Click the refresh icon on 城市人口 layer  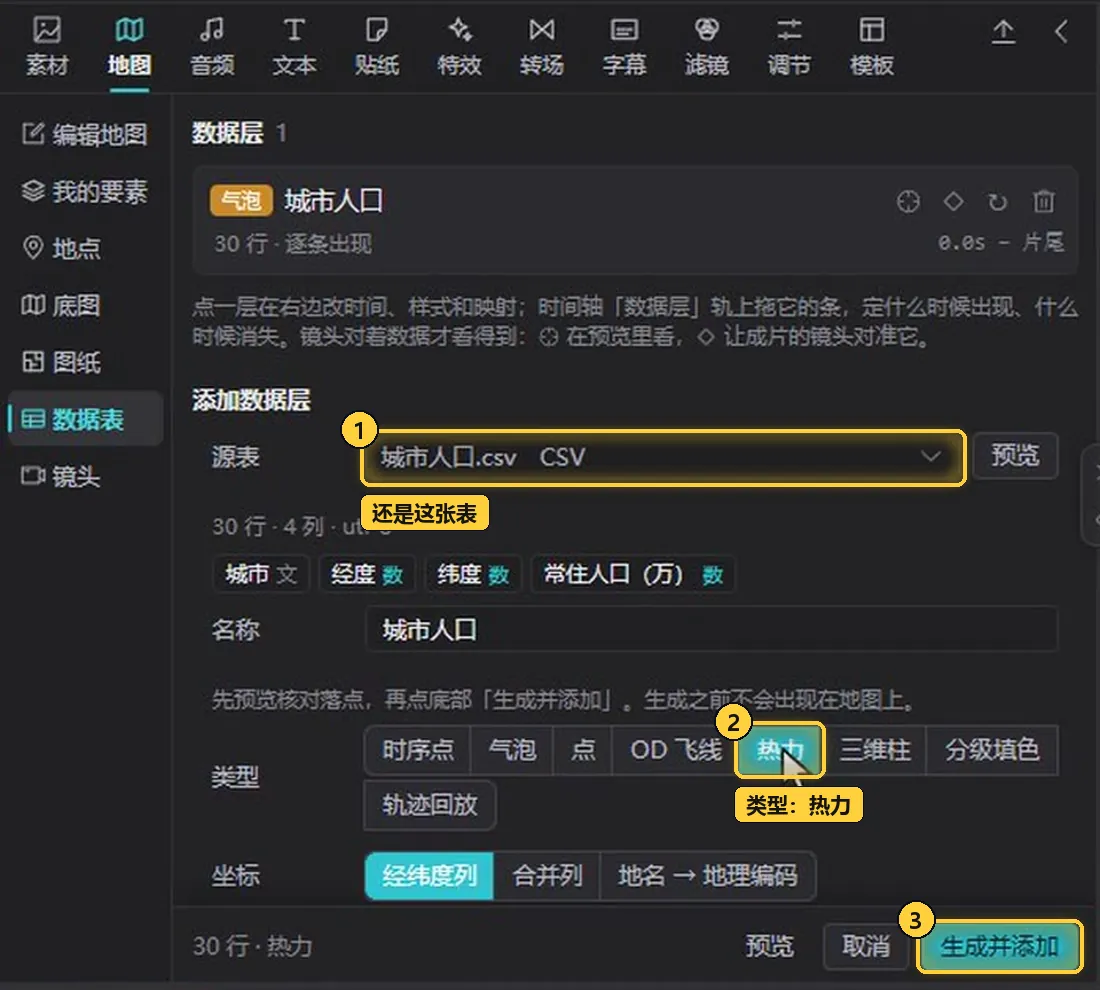[998, 202]
